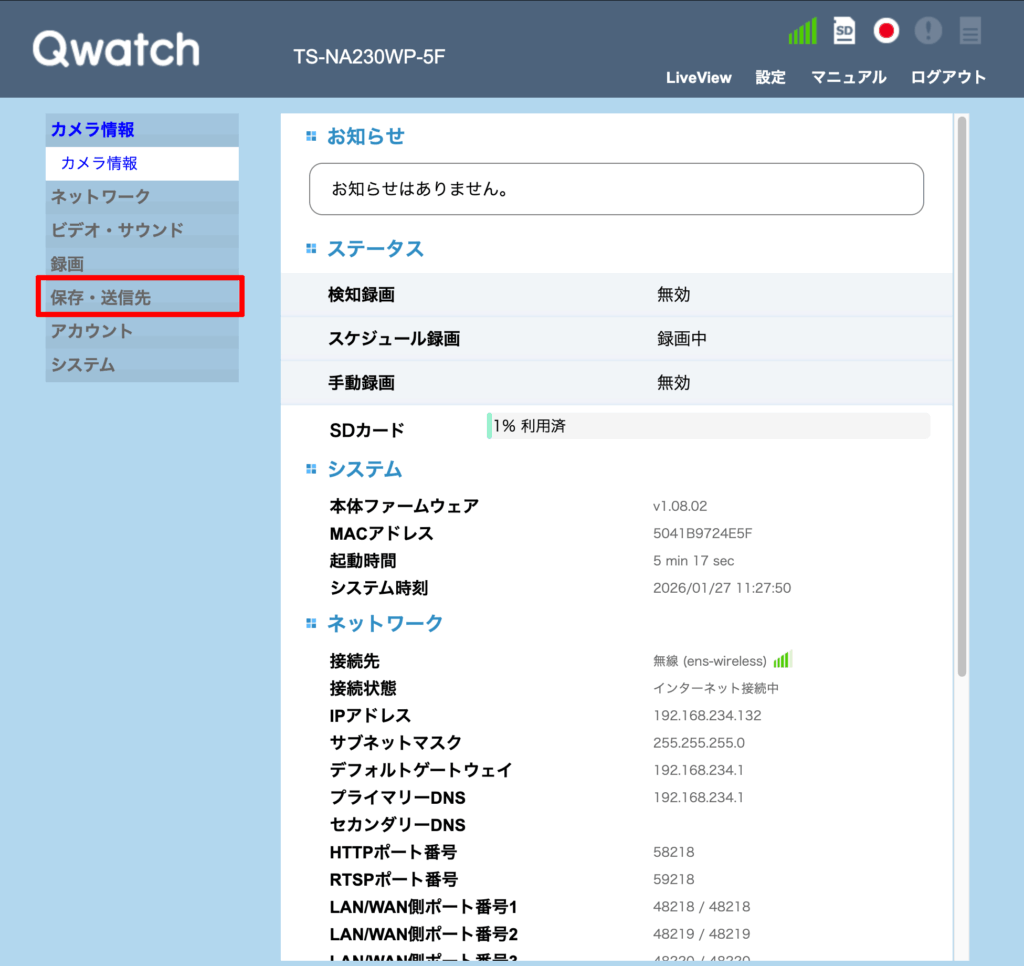This screenshot has width=1024, height=966.
Task: Click the SD card status icon
Action: tap(845, 32)
